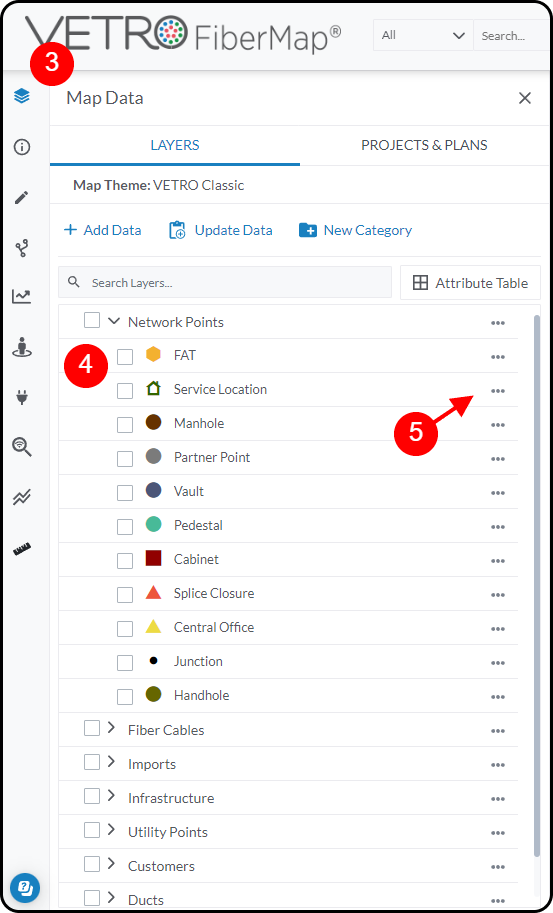Open the wifi magnifier search icon
553x913 pixels.
pyautogui.click(x=22, y=447)
